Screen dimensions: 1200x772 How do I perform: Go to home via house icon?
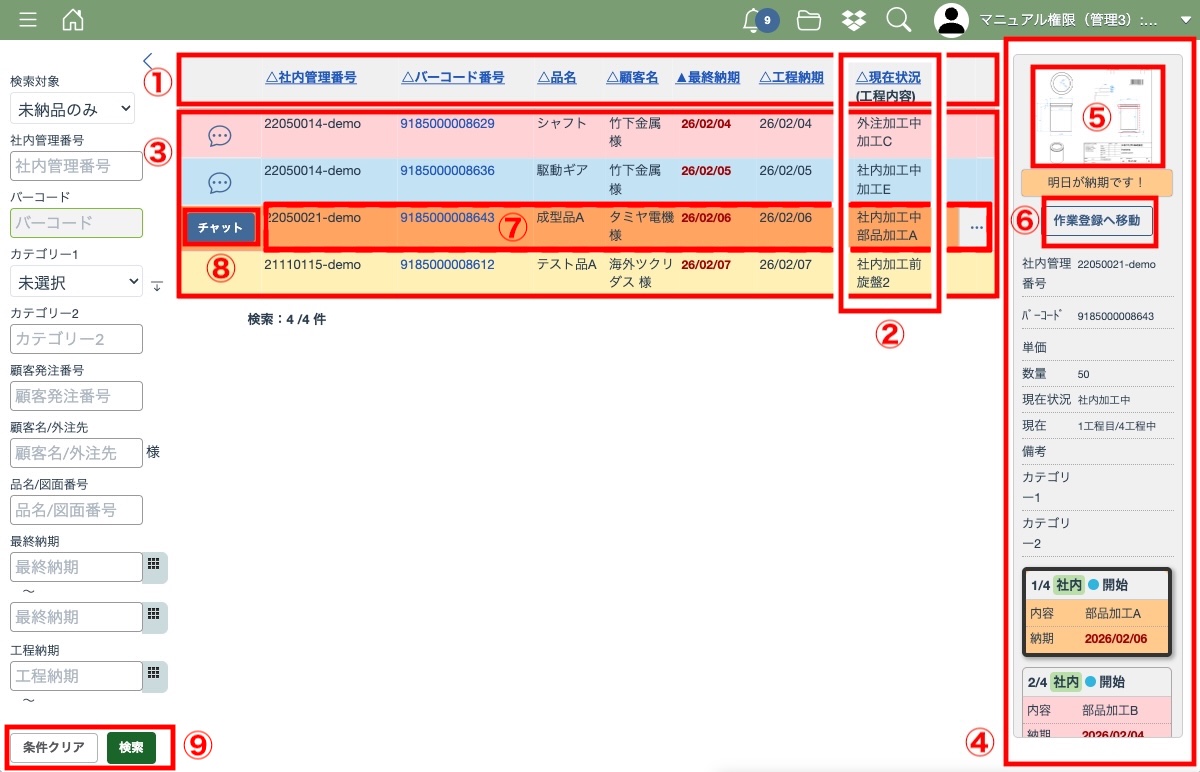[73, 19]
